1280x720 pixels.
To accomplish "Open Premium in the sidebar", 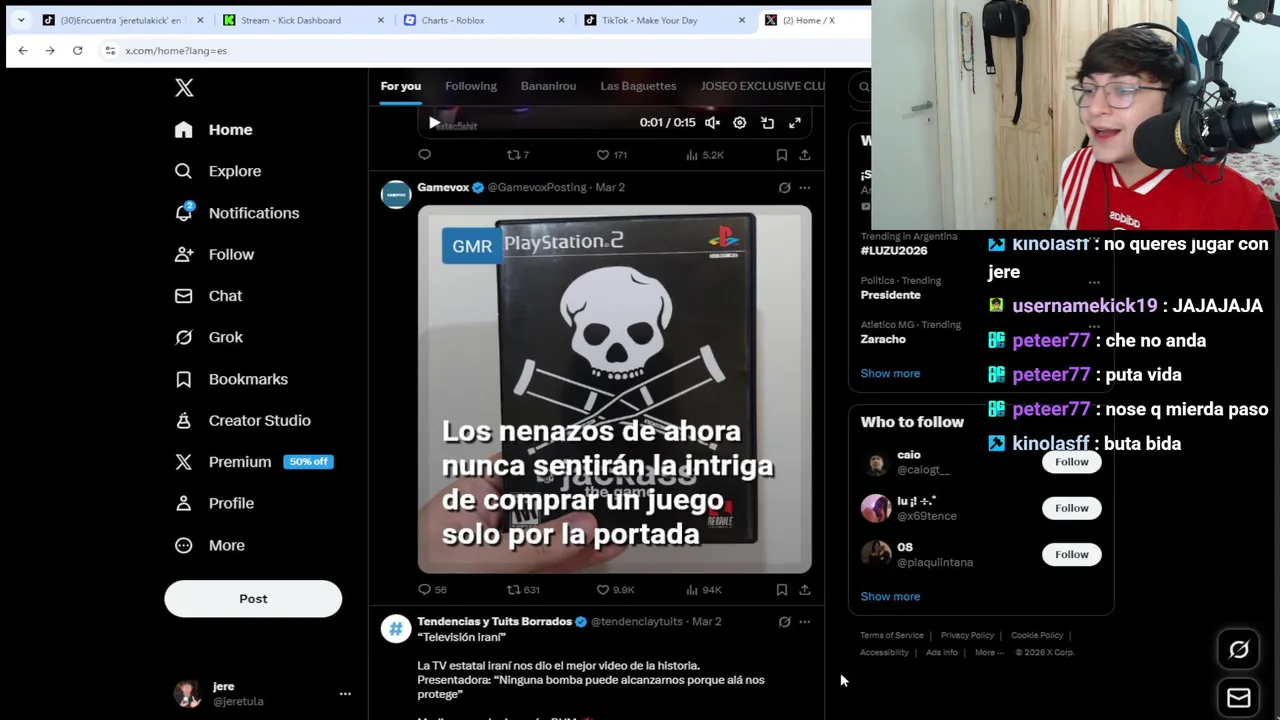I will pos(254,462).
